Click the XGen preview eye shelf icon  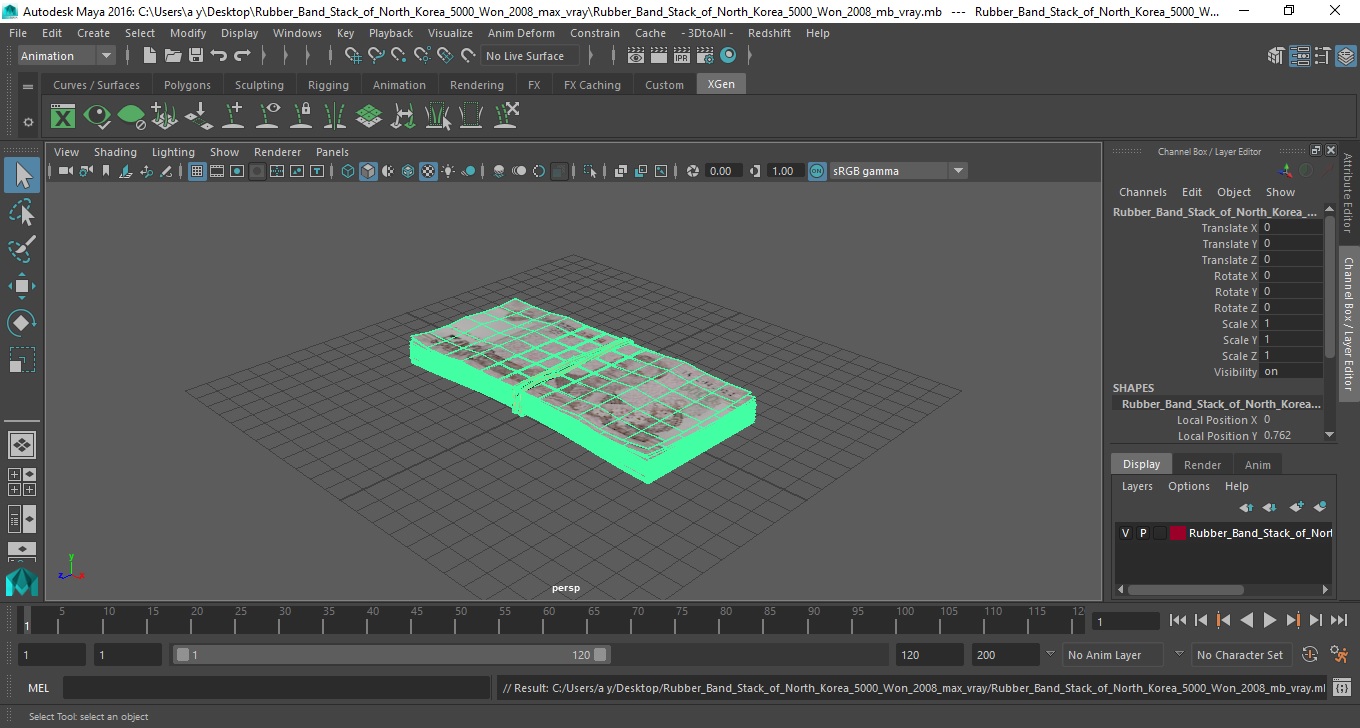tap(97, 116)
